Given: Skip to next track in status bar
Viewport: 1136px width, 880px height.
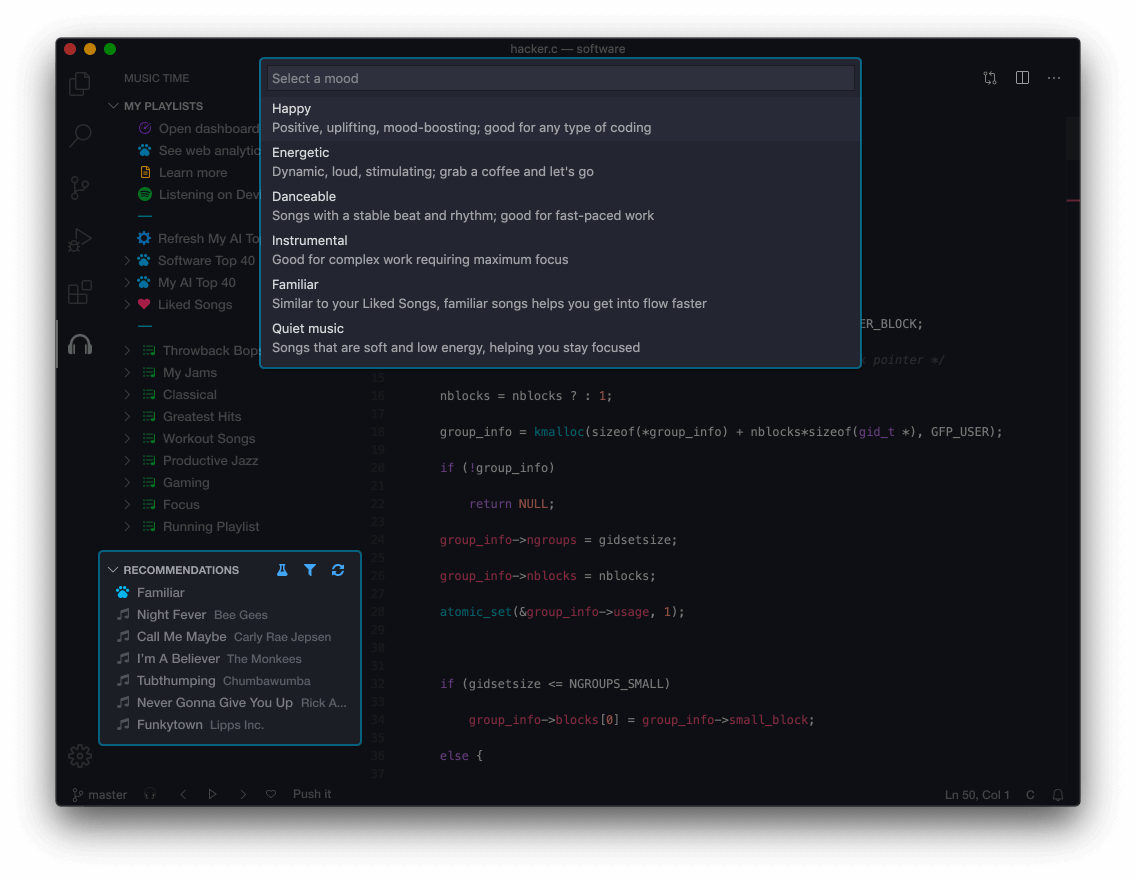Looking at the screenshot, I should 242,794.
